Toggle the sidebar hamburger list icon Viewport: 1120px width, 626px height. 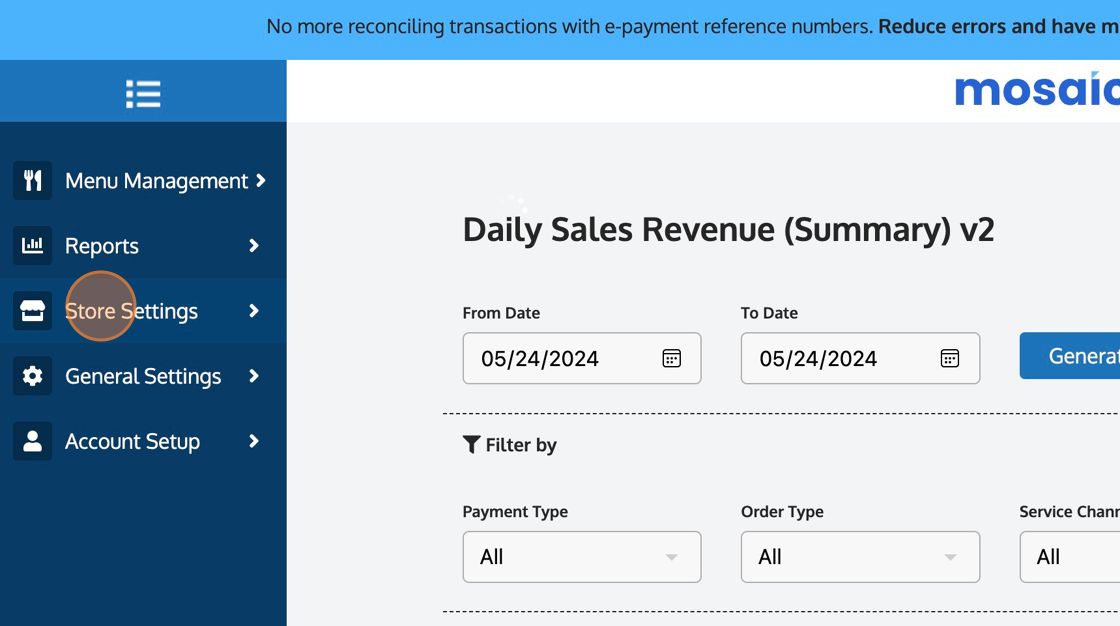coord(143,94)
